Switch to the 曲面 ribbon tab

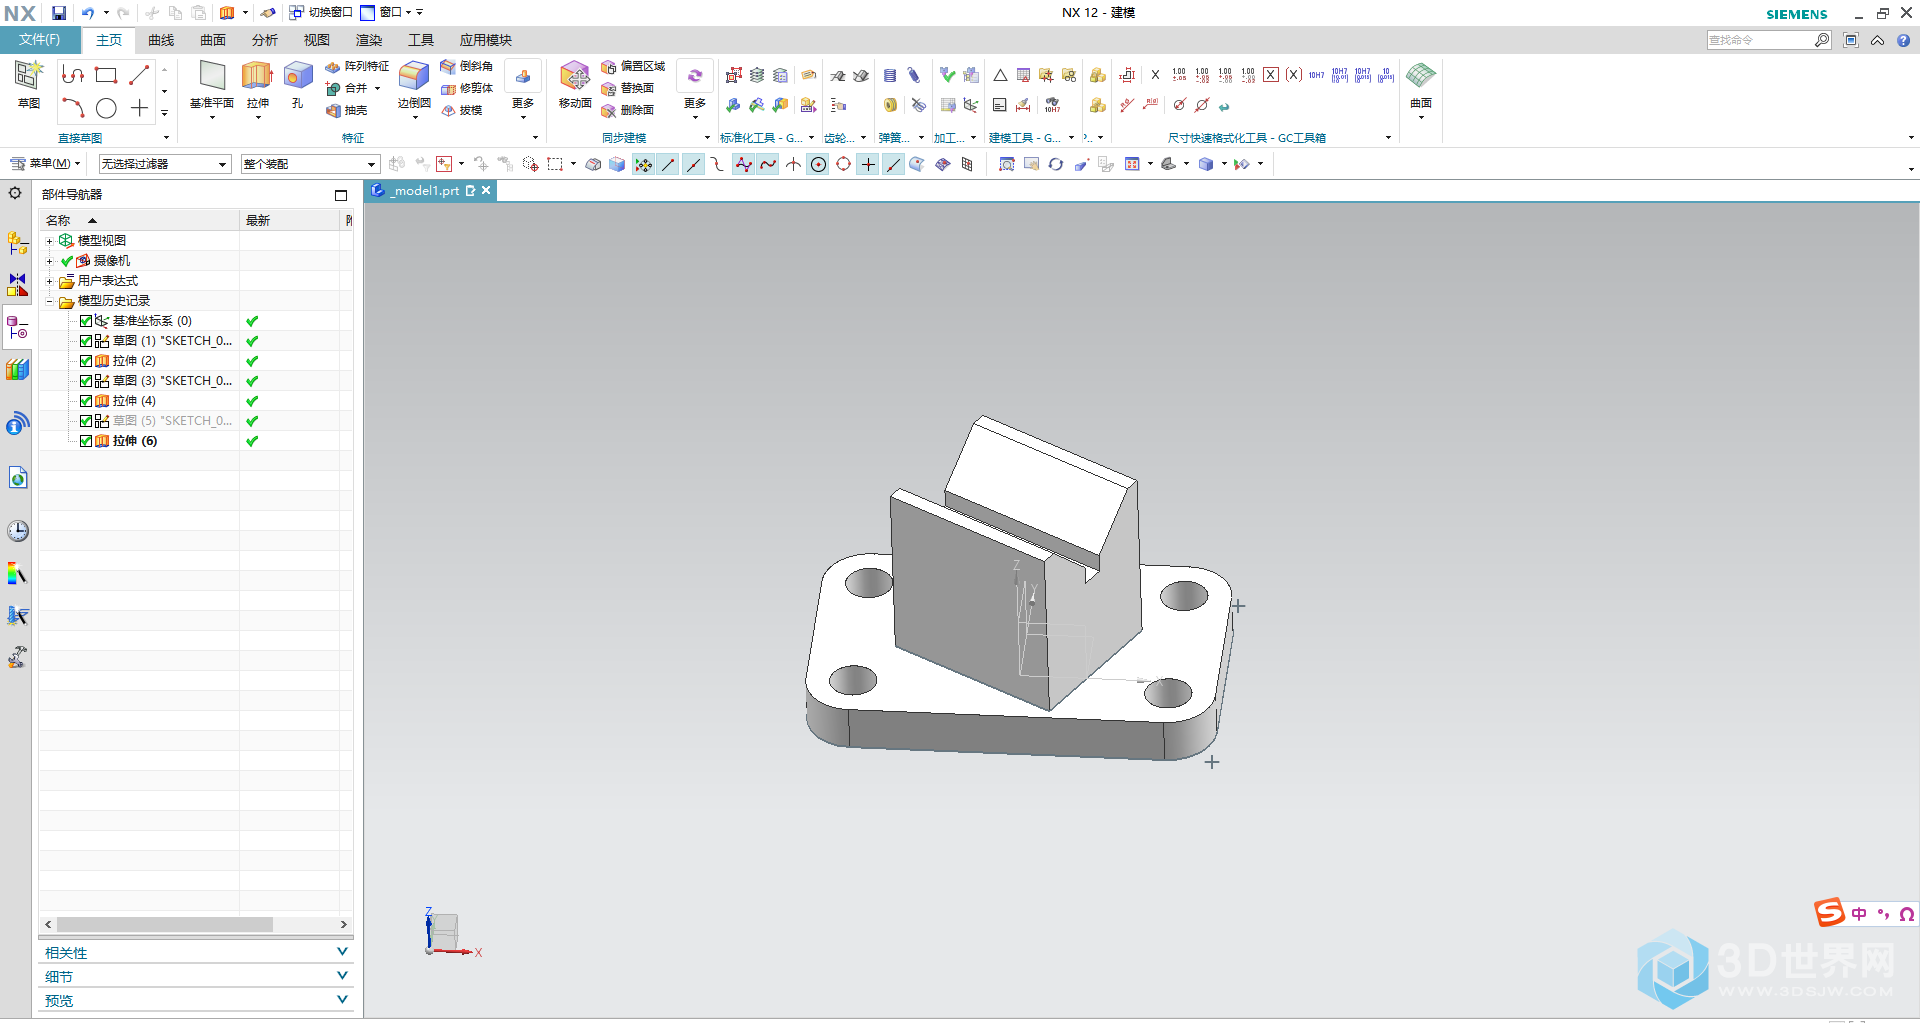(x=213, y=40)
